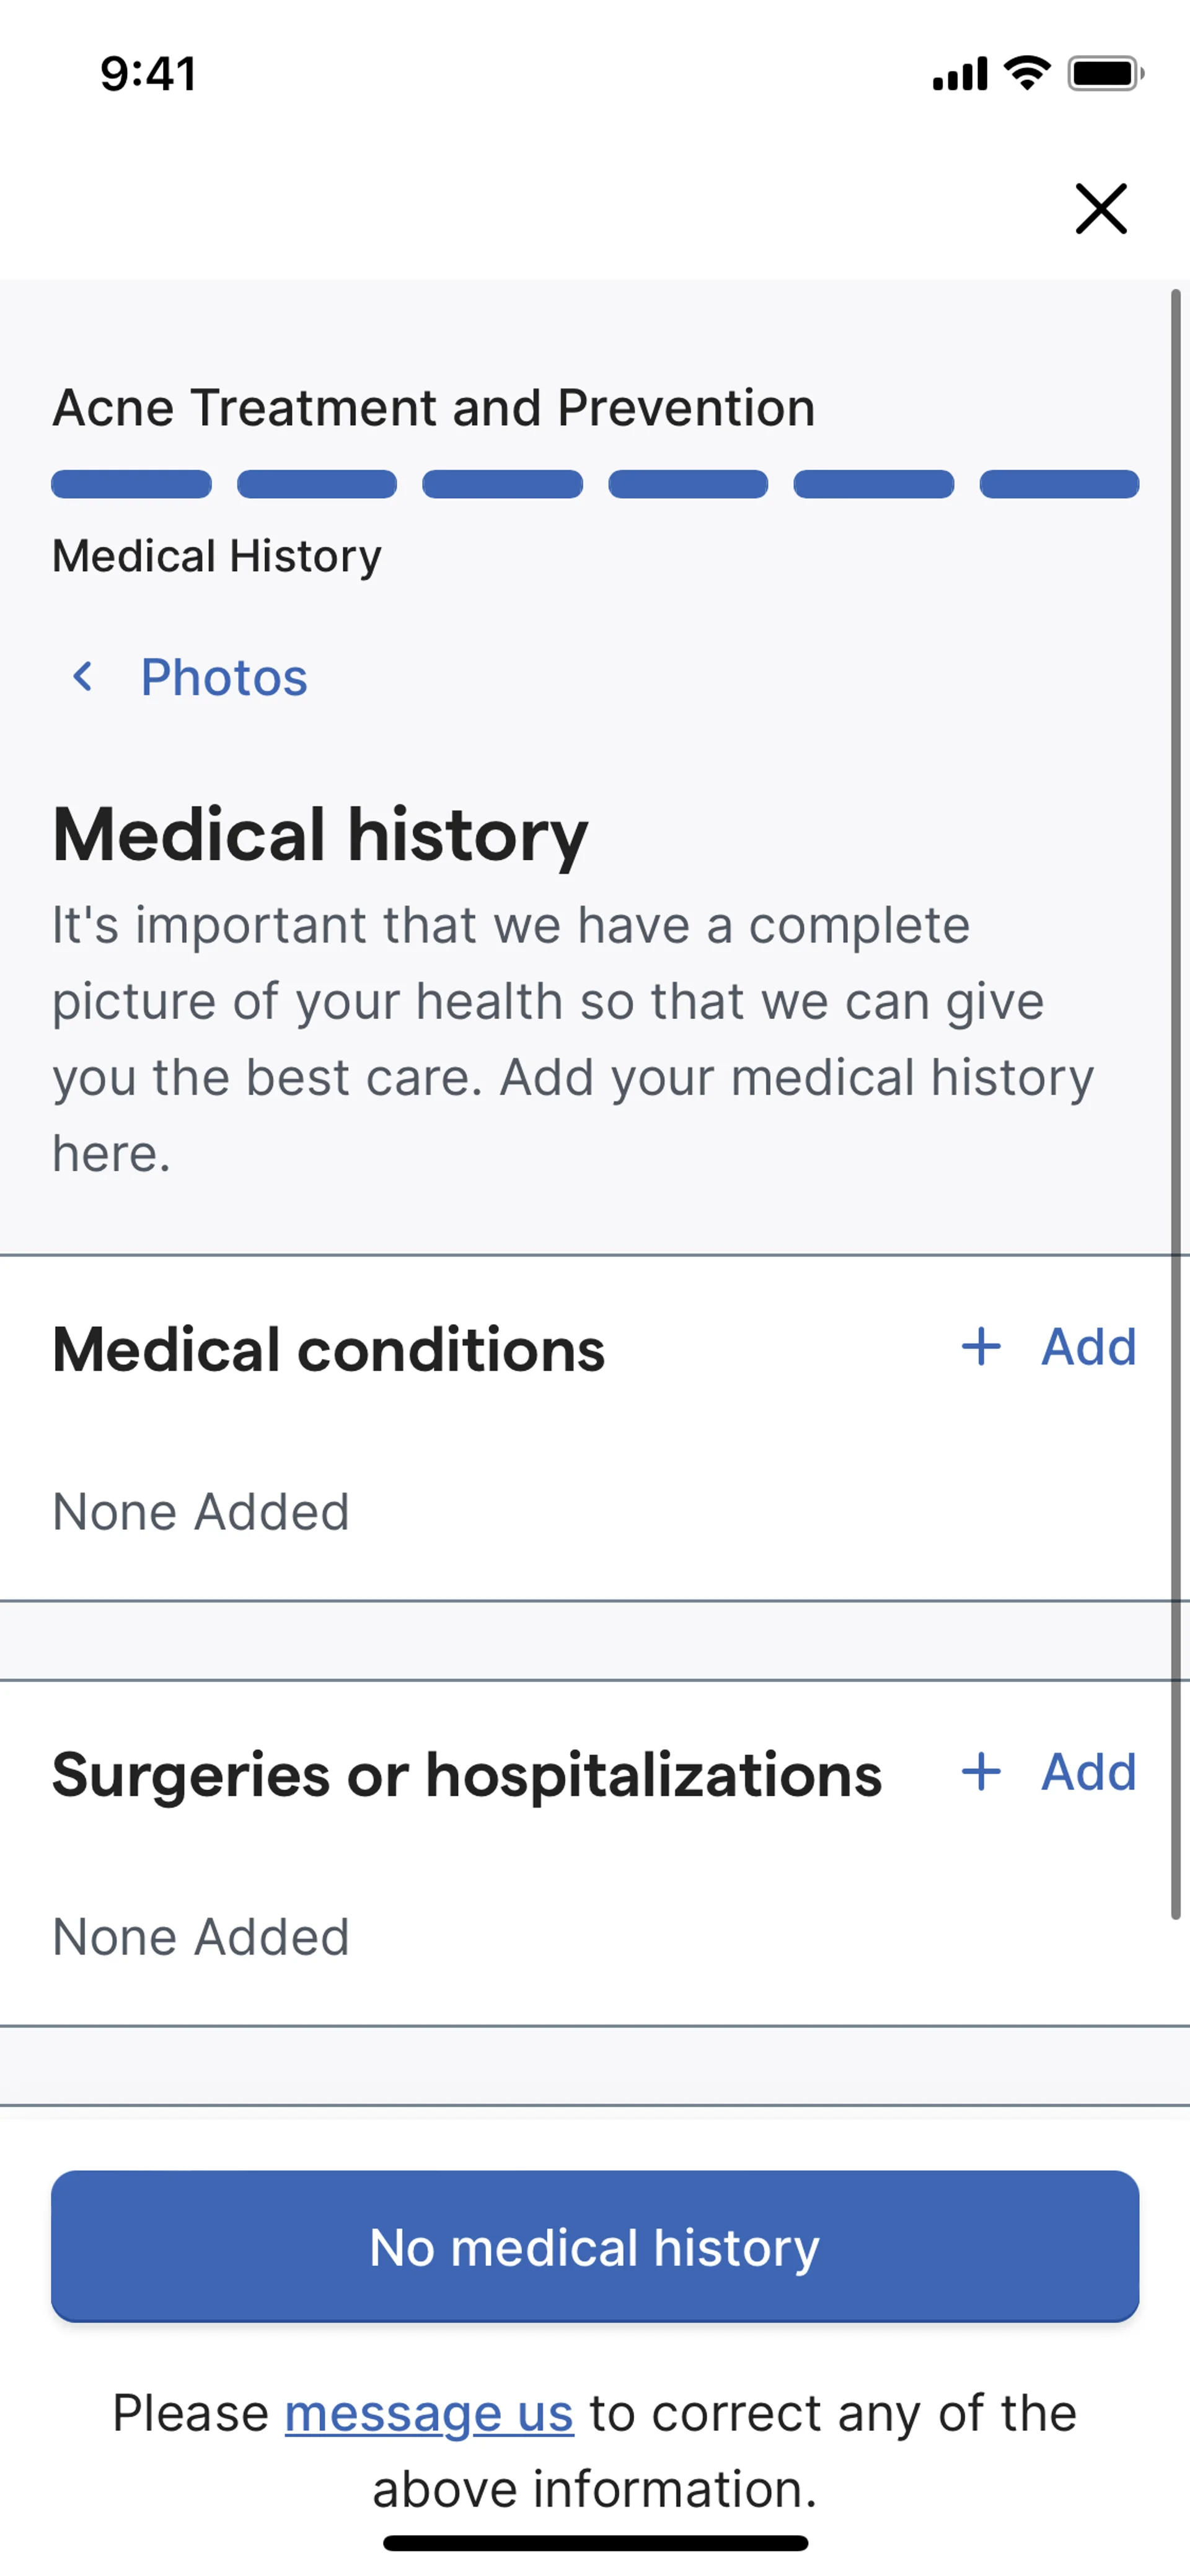Tap the first progress bar segment

click(131, 484)
